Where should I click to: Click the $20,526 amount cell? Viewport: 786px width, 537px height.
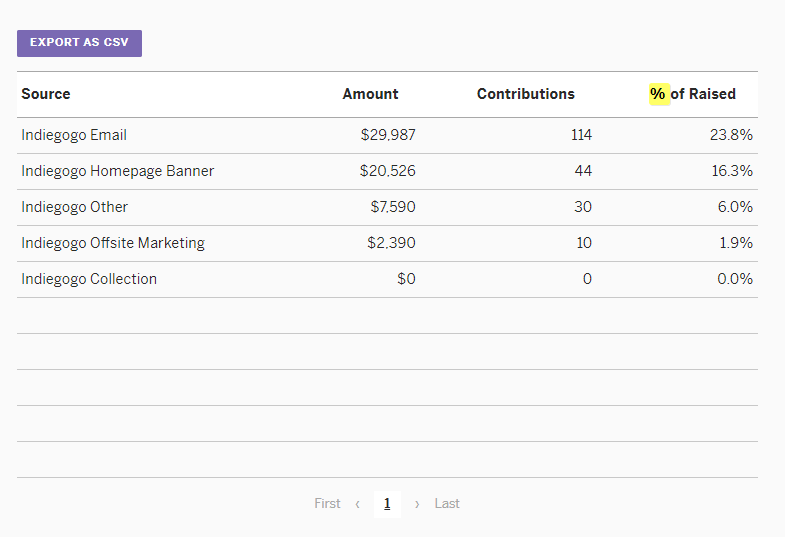[x=387, y=171]
